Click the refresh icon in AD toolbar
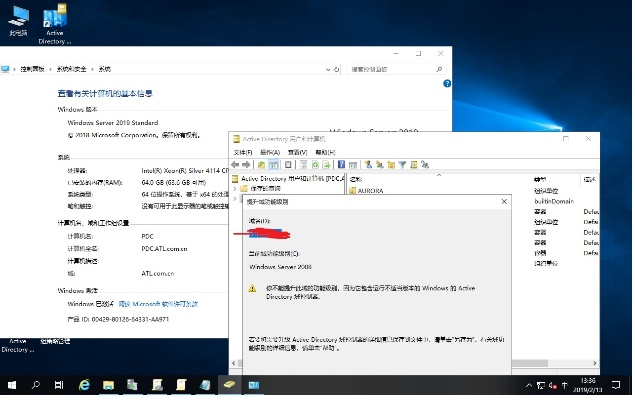 click(x=315, y=164)
